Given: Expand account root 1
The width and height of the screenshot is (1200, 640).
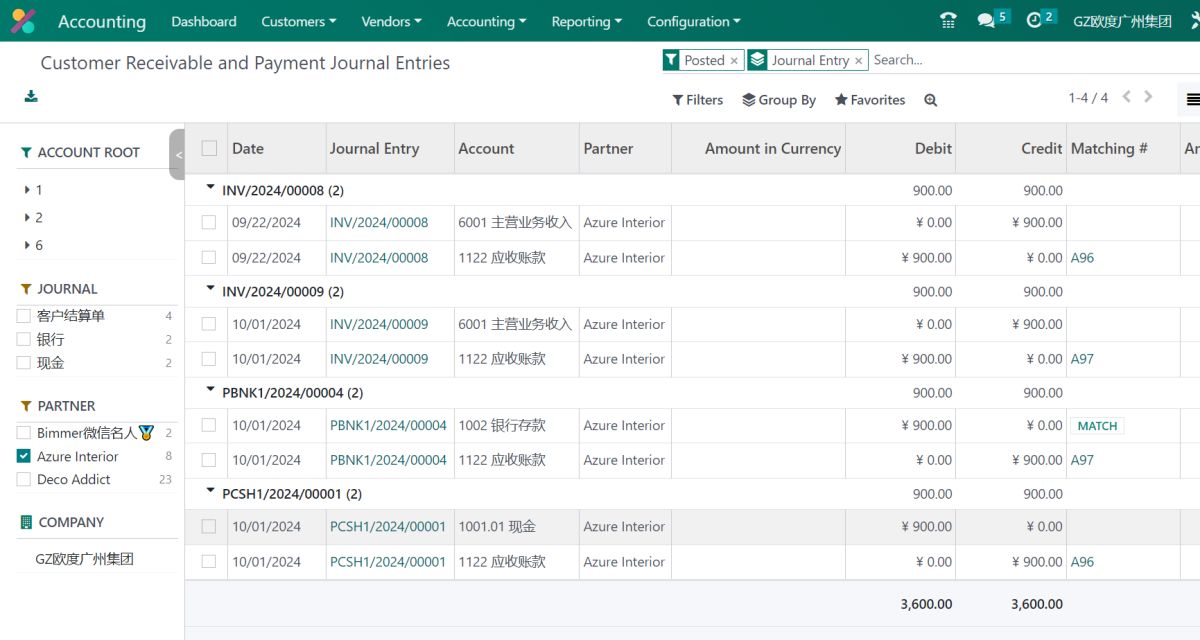Looking at the screenshot, I should 27,190.
